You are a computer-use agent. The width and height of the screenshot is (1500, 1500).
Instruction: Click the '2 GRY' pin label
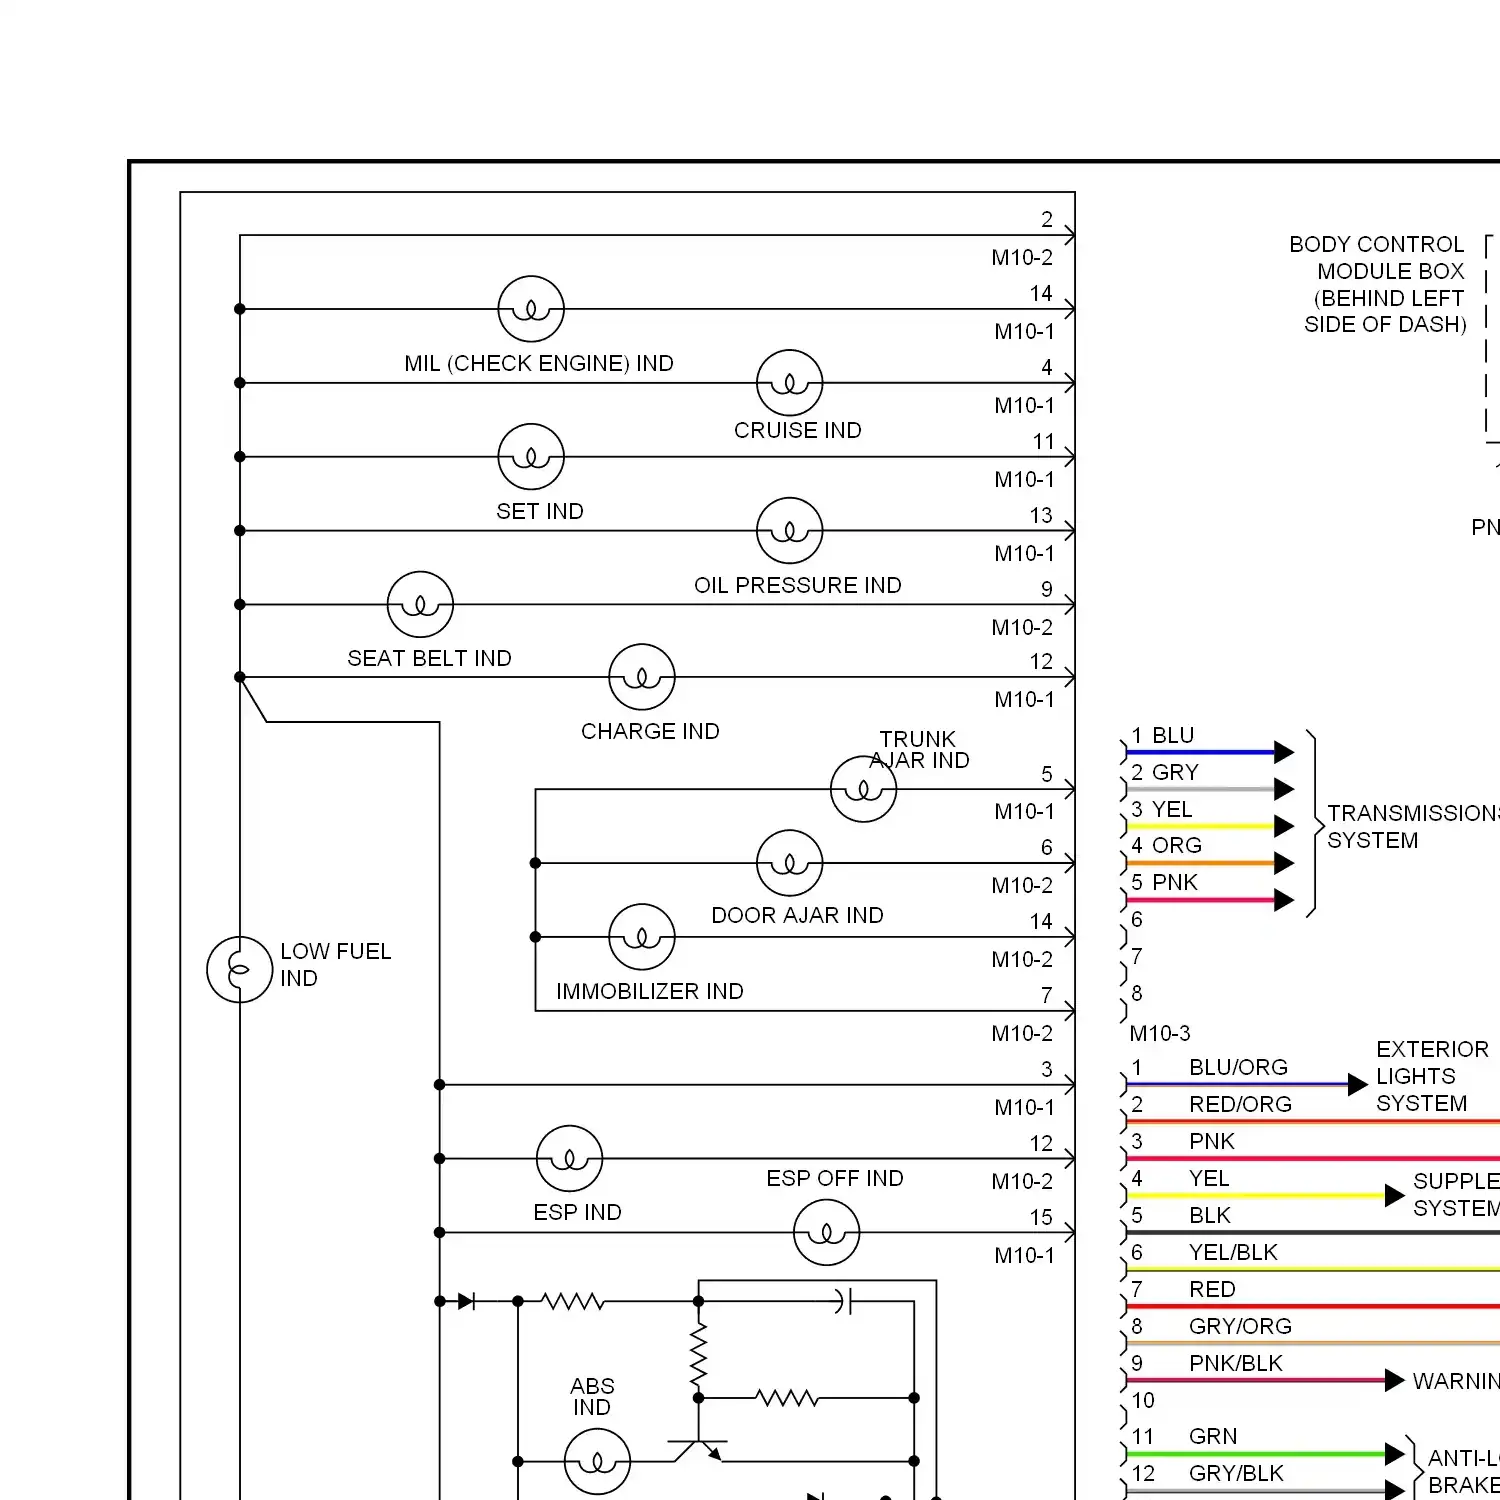coord(1164,772)
